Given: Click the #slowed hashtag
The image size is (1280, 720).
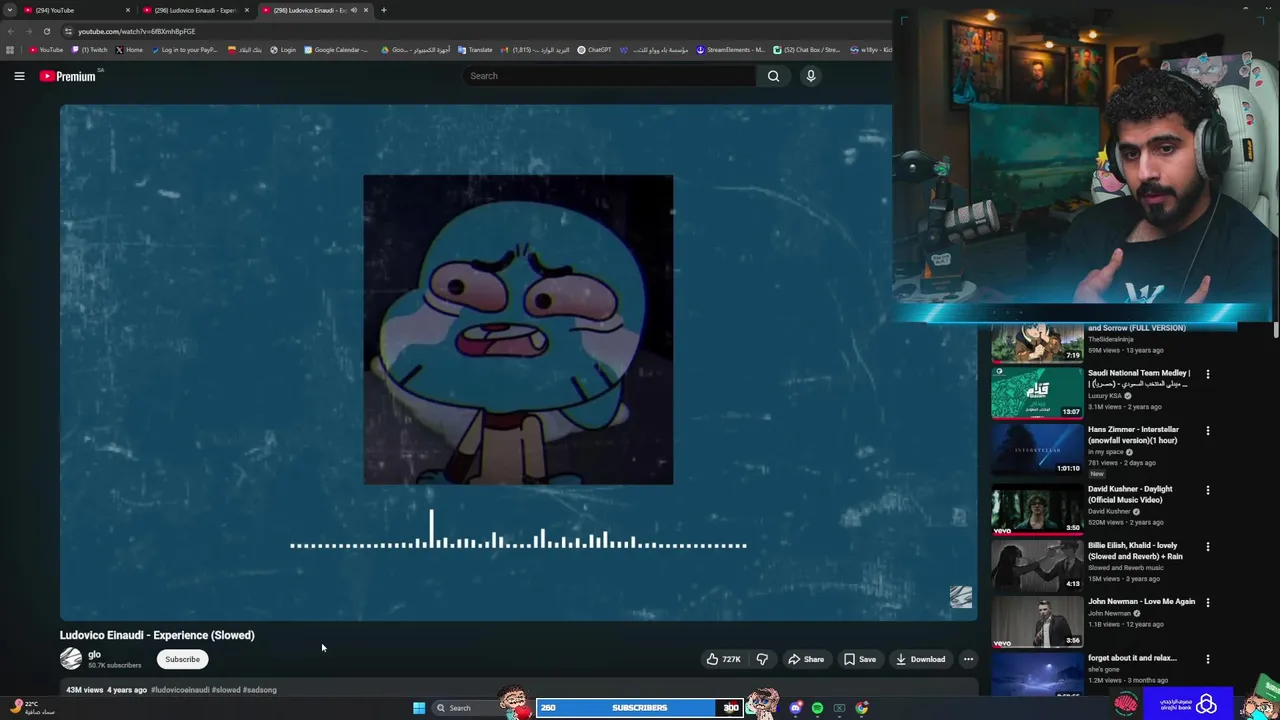Looking at the screenshot, I should (x=226, y=690).
